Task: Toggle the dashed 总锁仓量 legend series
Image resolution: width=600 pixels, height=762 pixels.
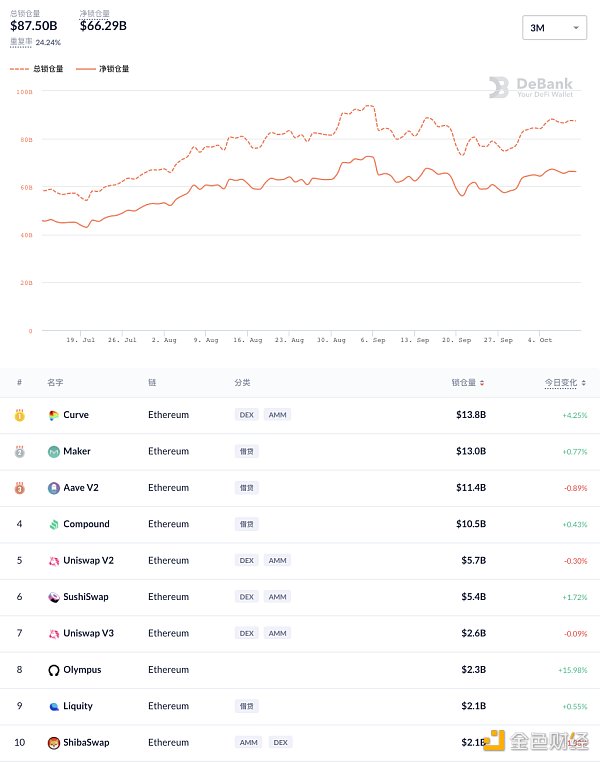Action: [36, 69]
